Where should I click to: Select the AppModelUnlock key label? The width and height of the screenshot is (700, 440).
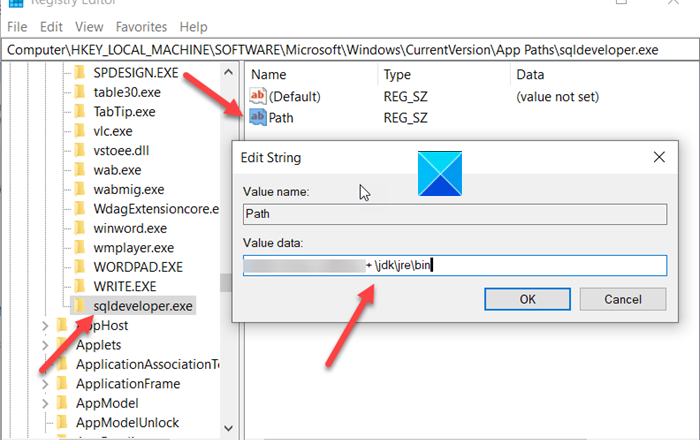tap(127, 423)
